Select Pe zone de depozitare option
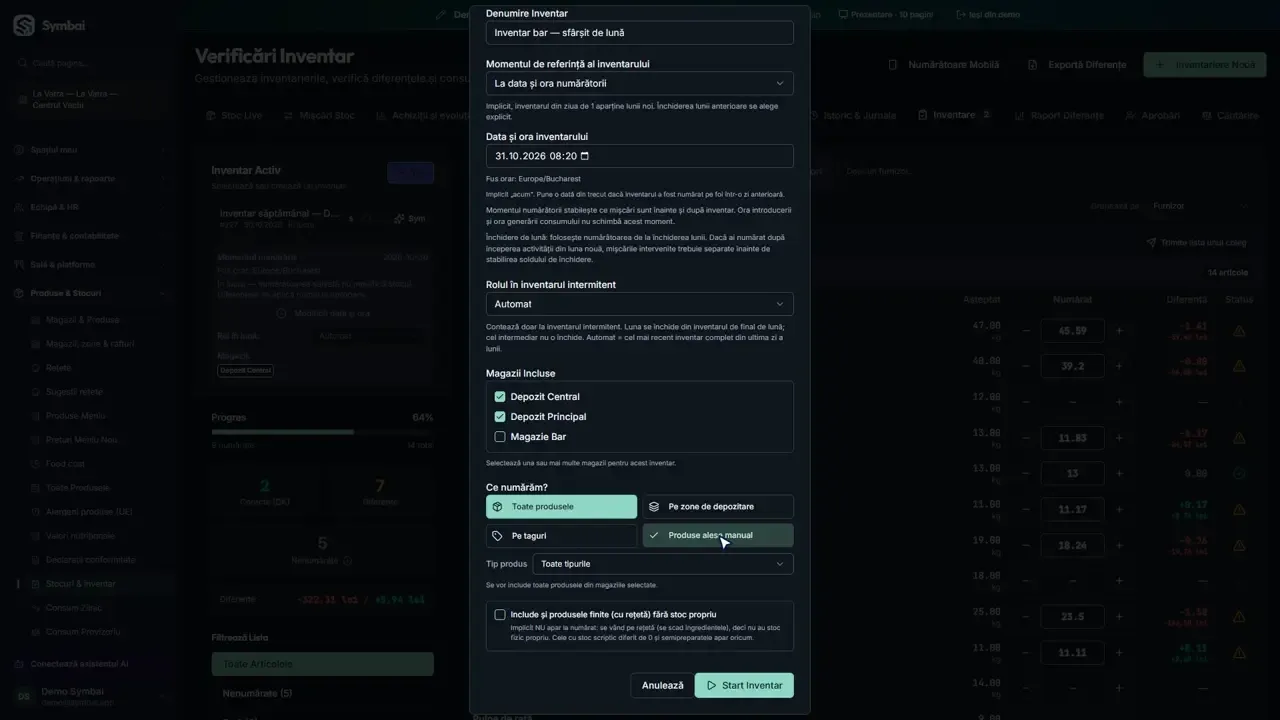The height and width of the screenshot is (720, 1280). pos(718,507)
